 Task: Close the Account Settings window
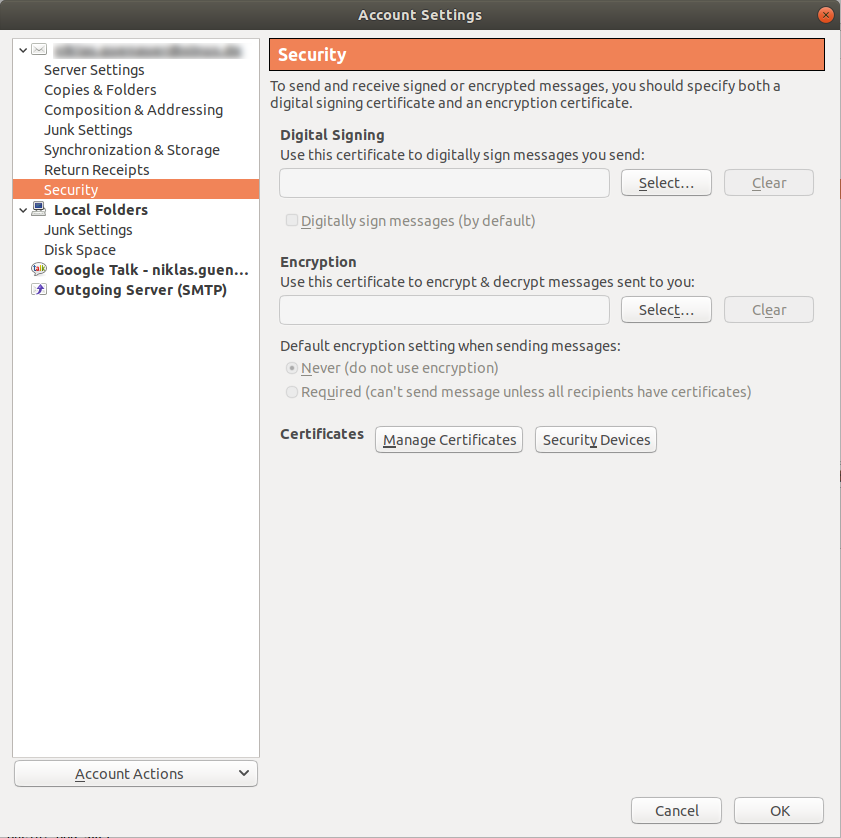tap(825, 15)
